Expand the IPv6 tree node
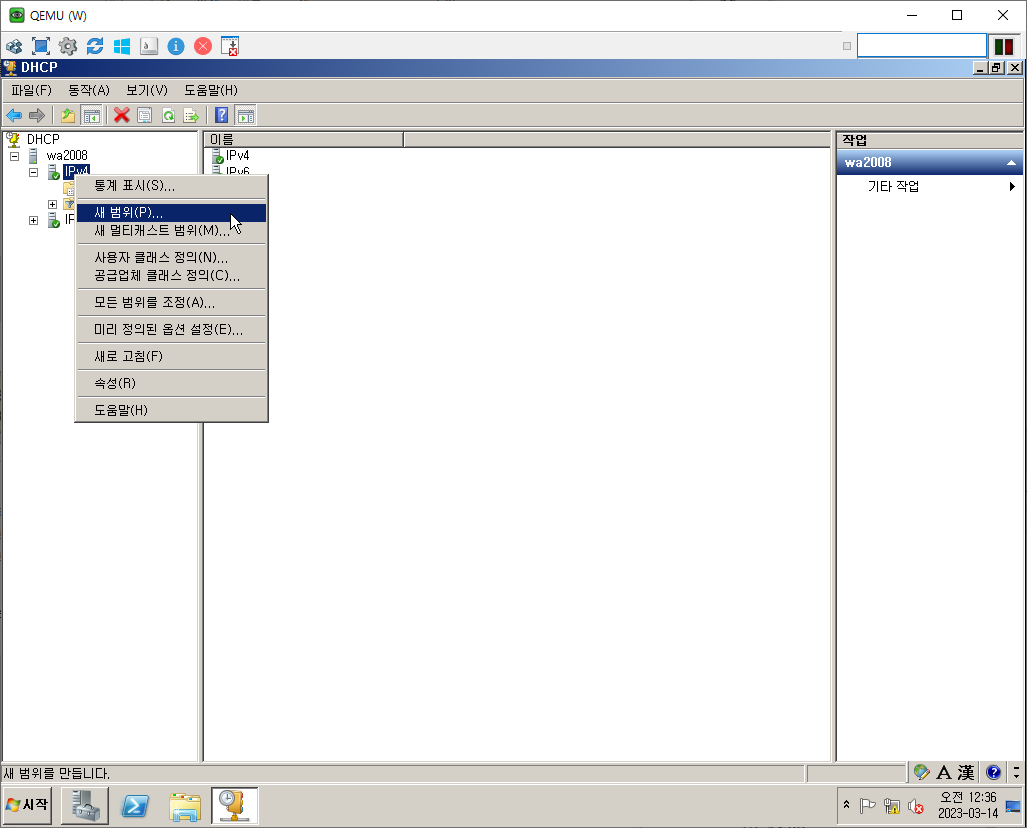The height and width of the screenshot is (828, 1027). [33, 221]
